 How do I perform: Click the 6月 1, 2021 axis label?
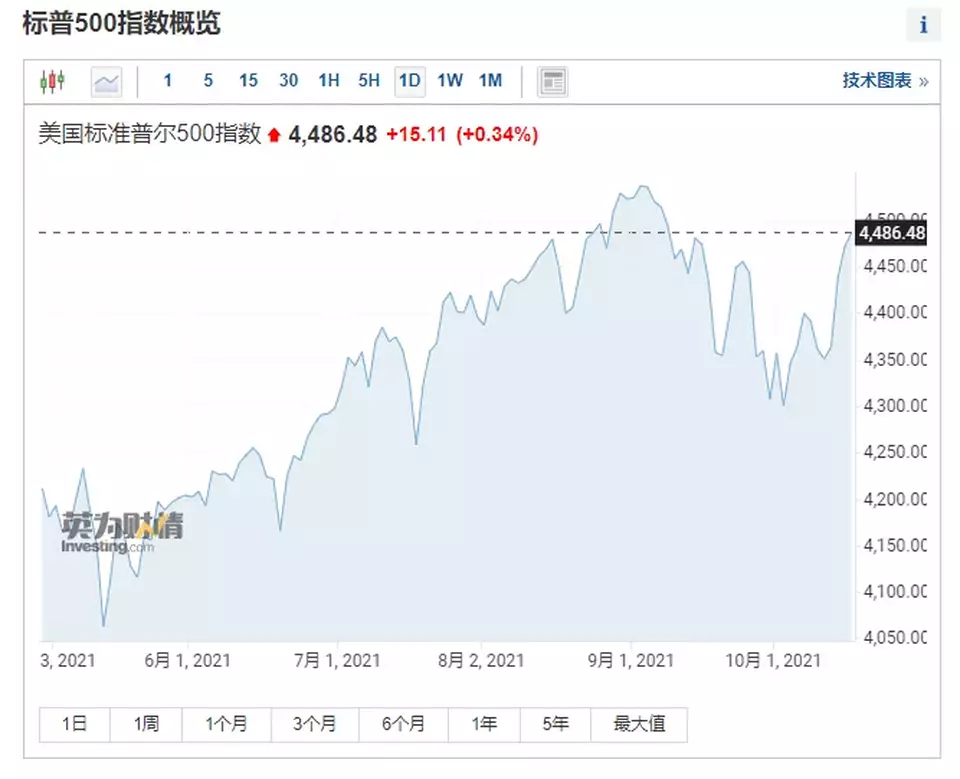pos(187,661)
